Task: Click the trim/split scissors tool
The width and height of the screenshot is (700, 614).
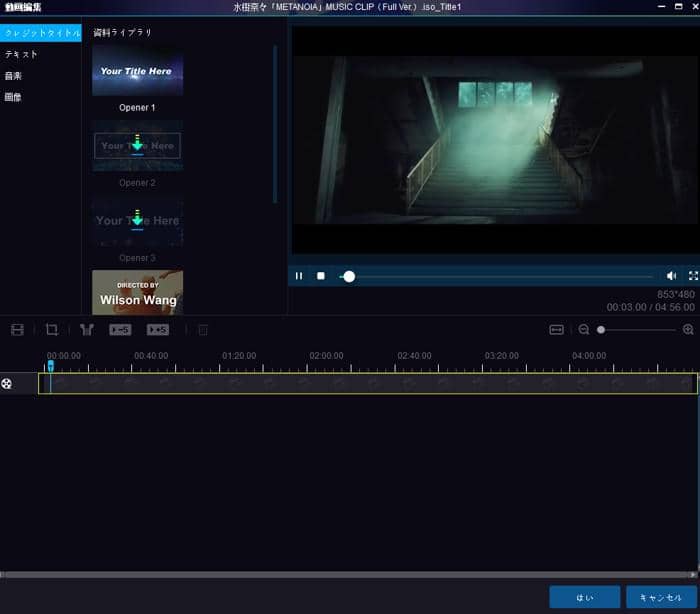Action: tap(87, 329)
